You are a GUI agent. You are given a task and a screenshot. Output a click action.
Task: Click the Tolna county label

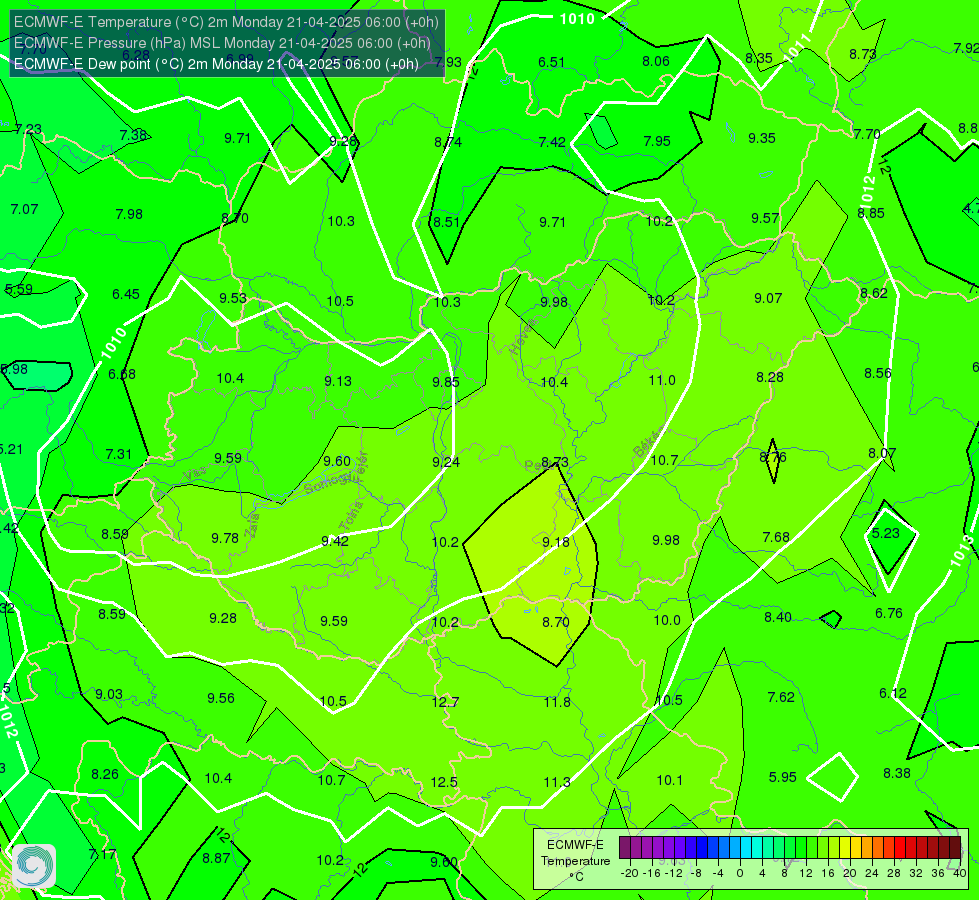pyautogui.click(x=351, y=517)
